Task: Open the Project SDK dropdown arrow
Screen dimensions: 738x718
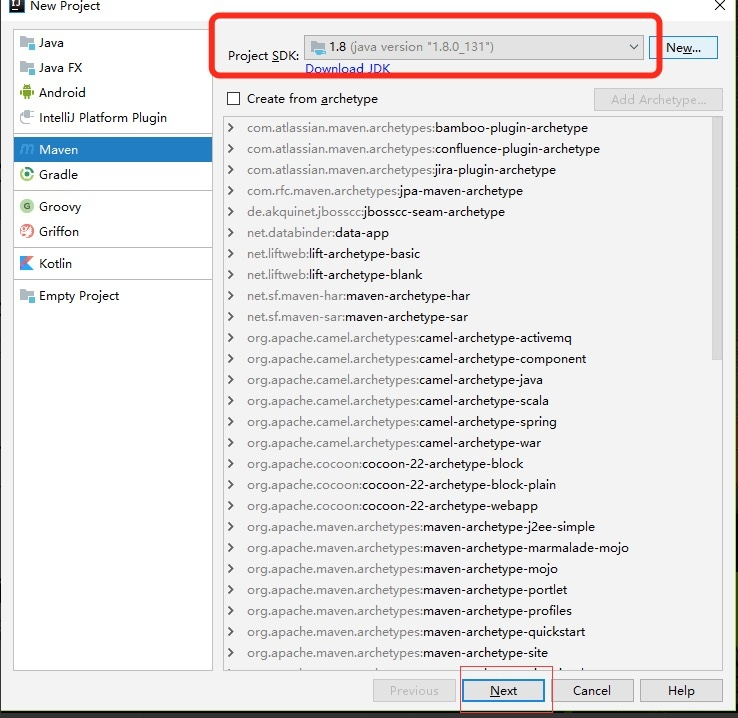Action: 634,47
